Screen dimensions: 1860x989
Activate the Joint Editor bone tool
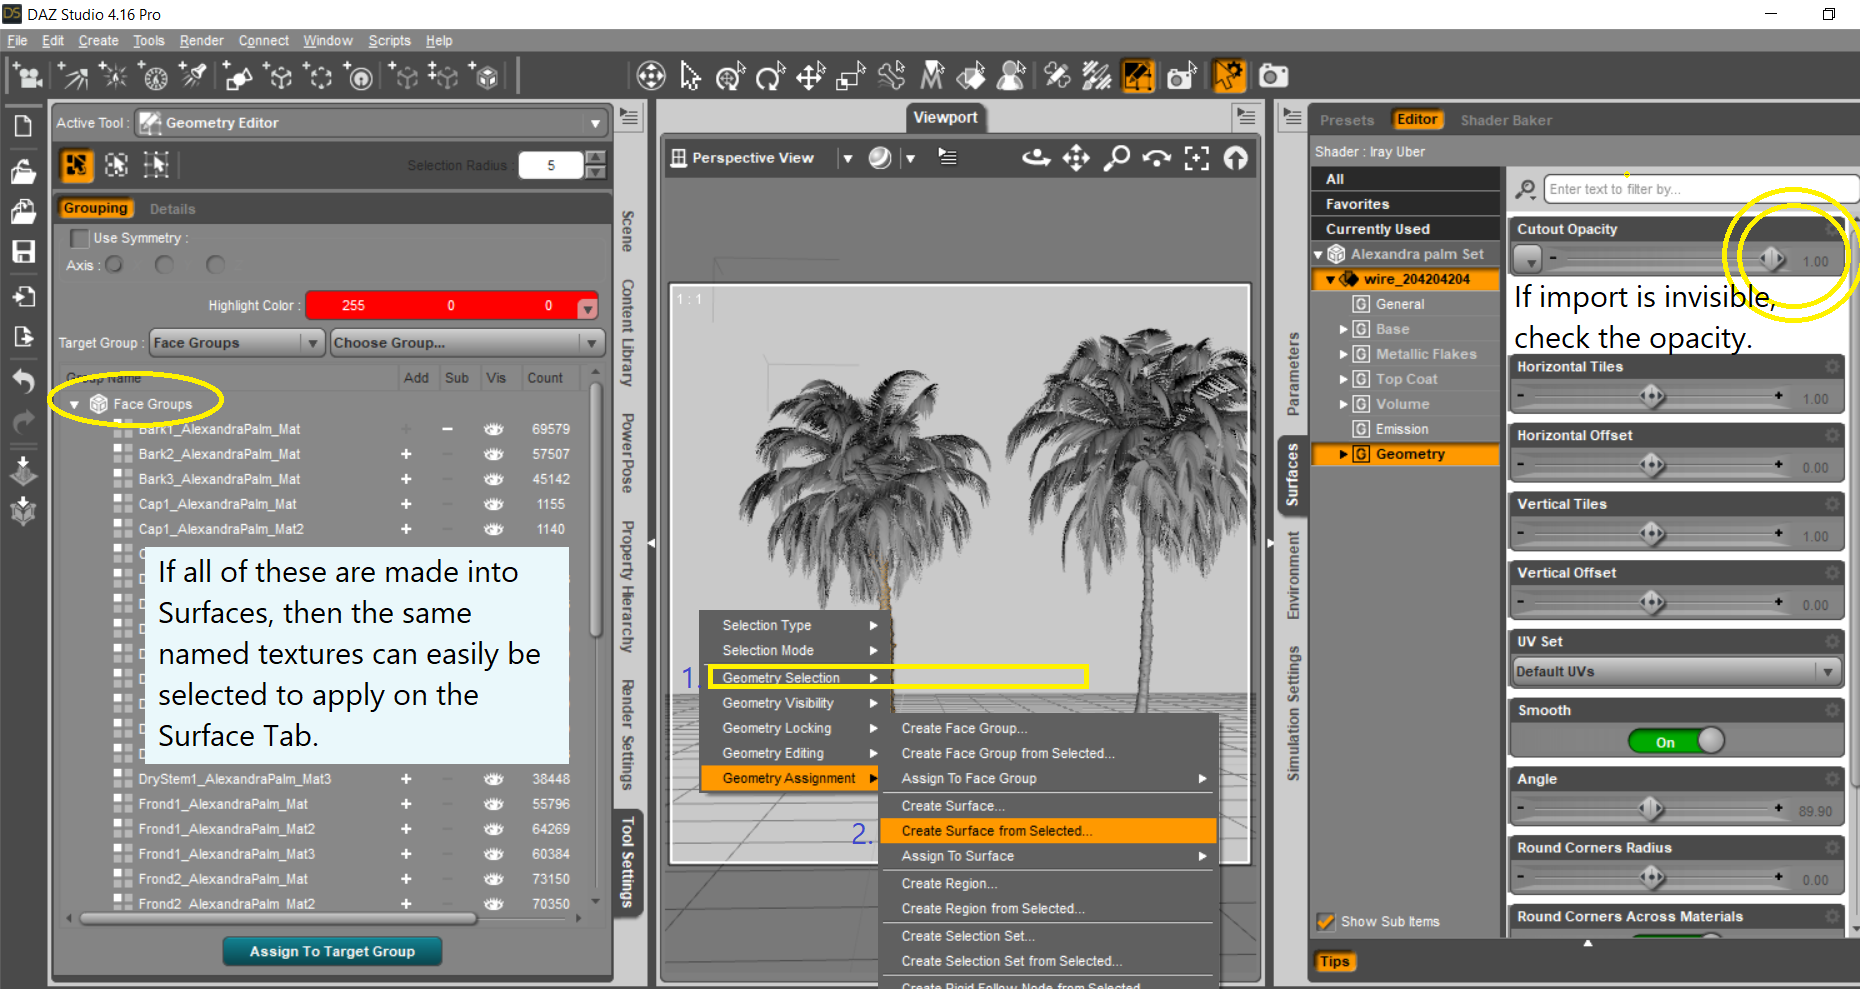(892, 76)
